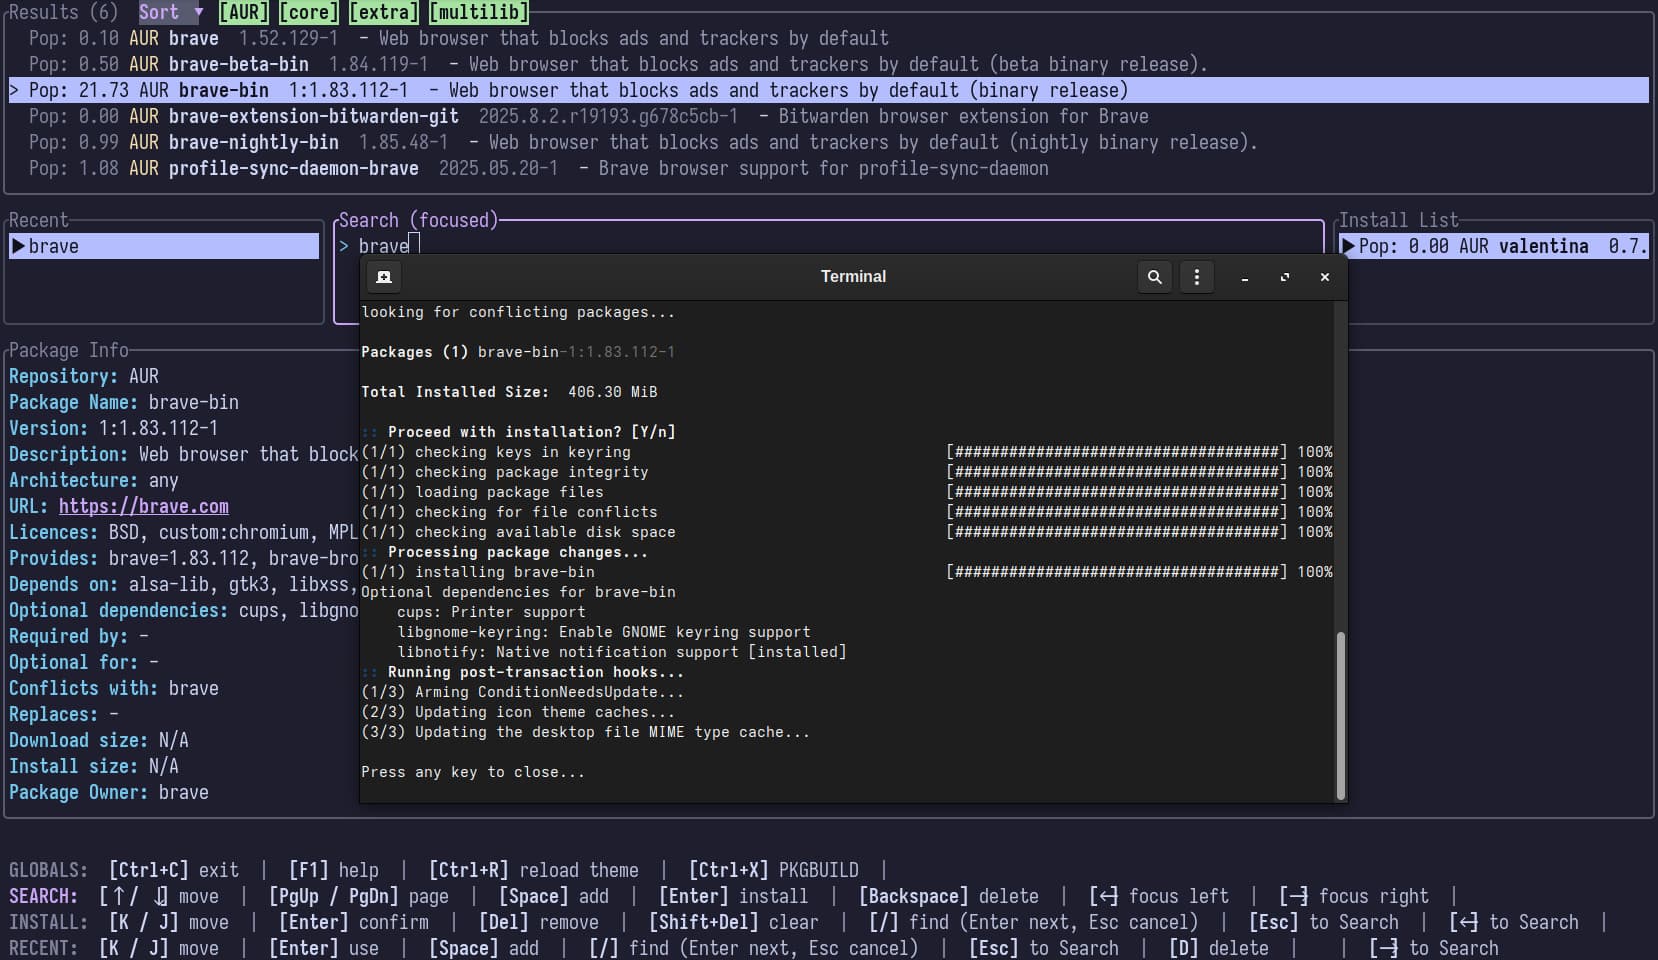The height and width of the screenshot is (960, 1658).
Task: Click the terminal vertical scrollbar
Action: (x=1340, y=714)
